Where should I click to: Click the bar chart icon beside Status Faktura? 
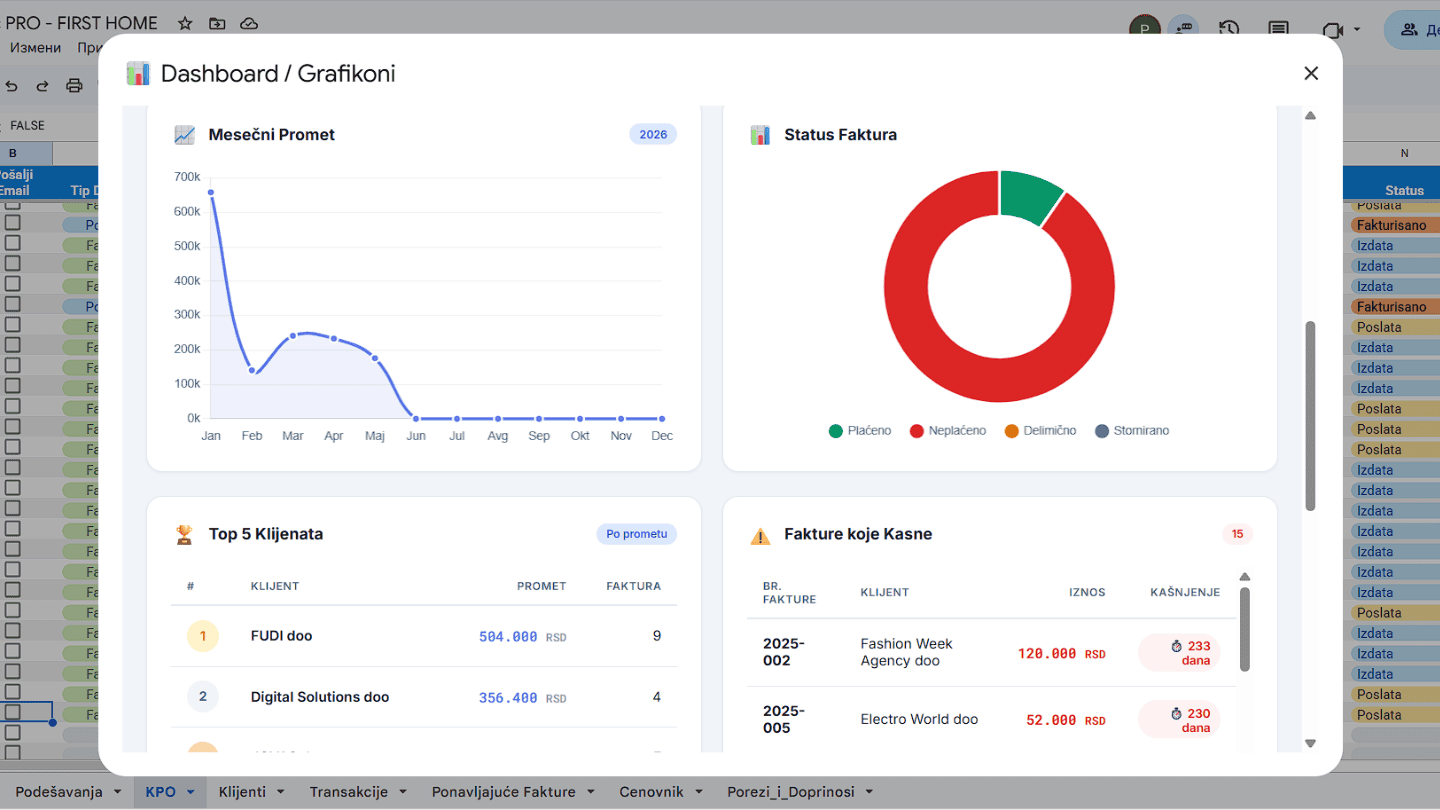[760, 135]
